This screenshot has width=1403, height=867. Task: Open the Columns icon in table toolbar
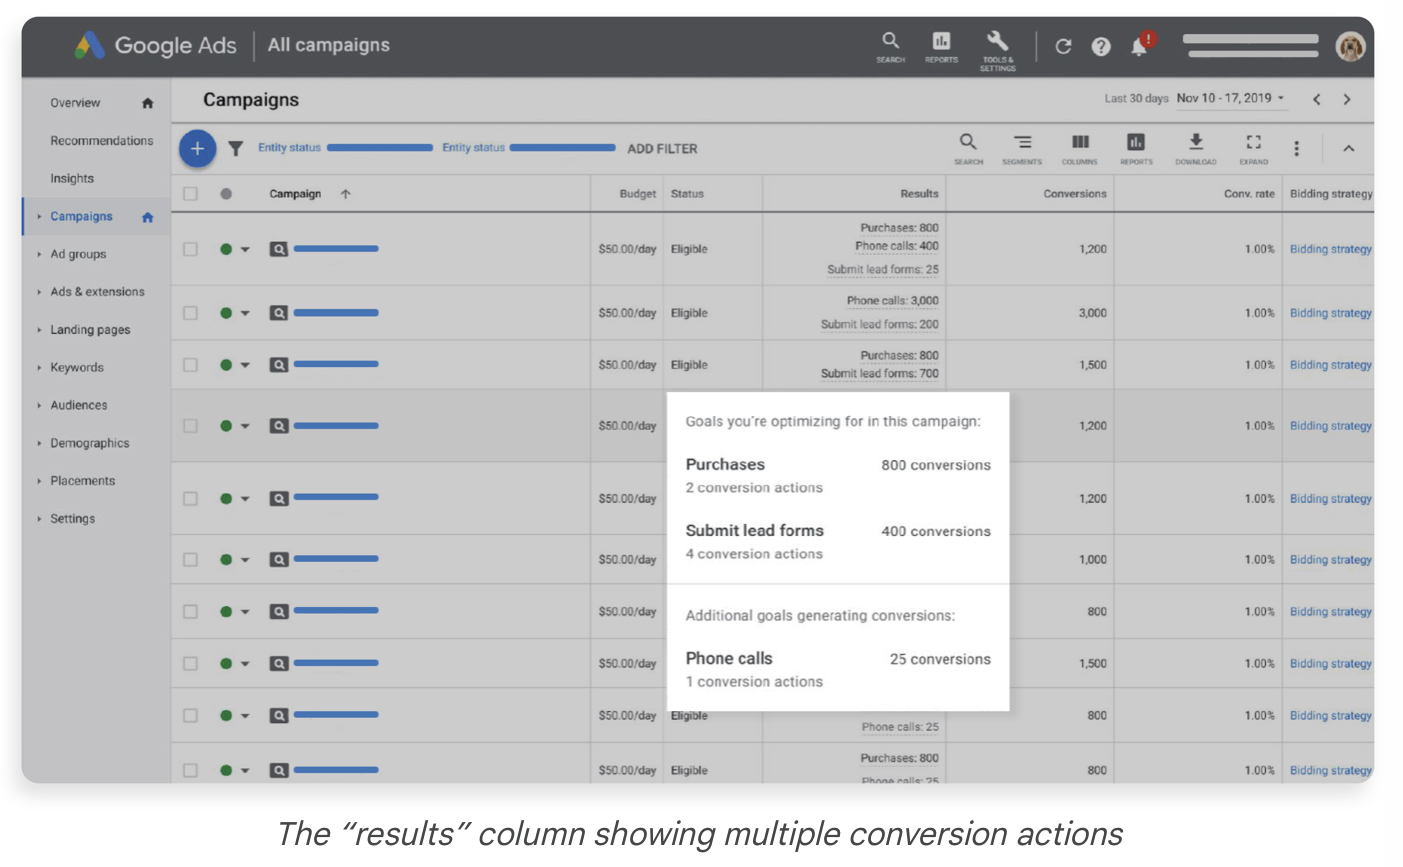(1080, 148)
